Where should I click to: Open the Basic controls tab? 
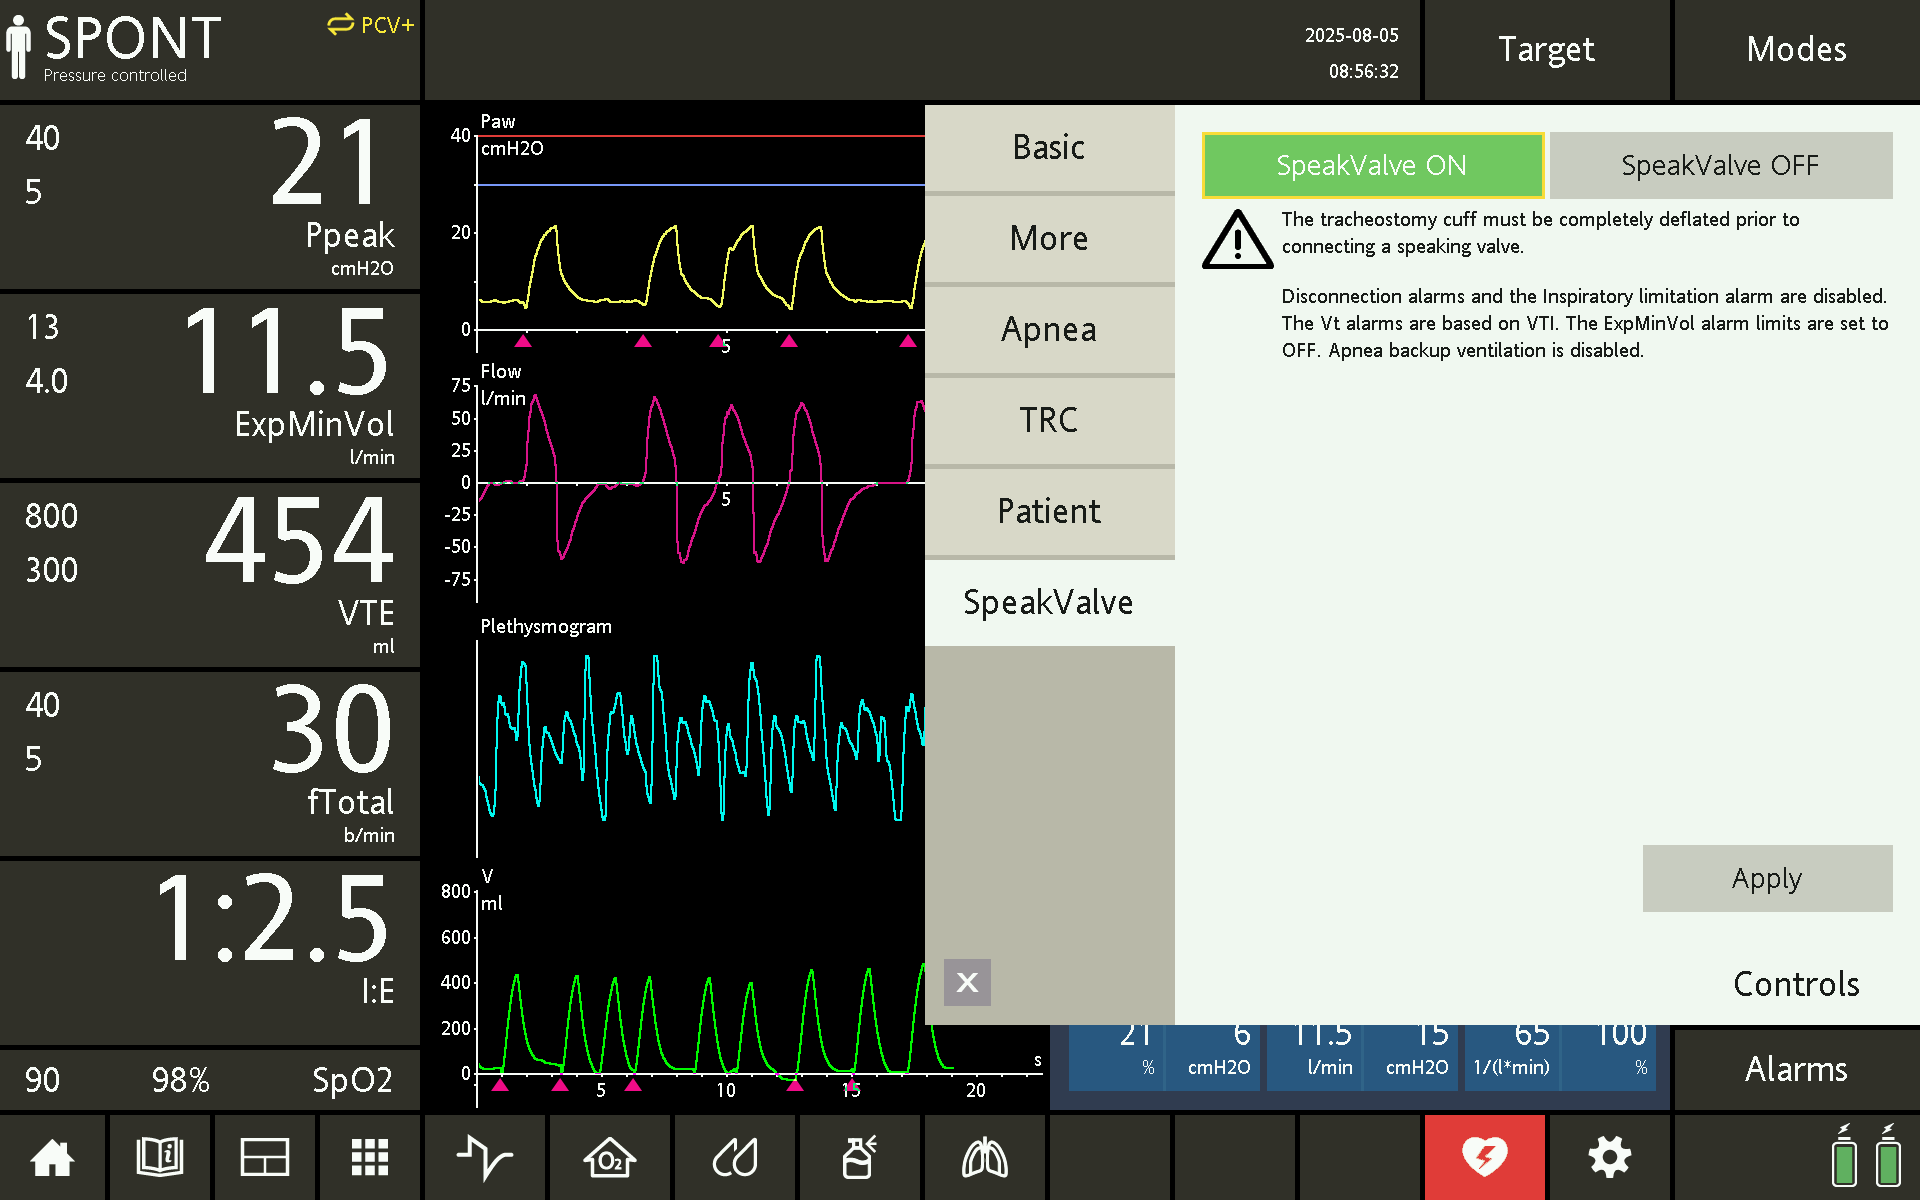(x=1048, y=148)
